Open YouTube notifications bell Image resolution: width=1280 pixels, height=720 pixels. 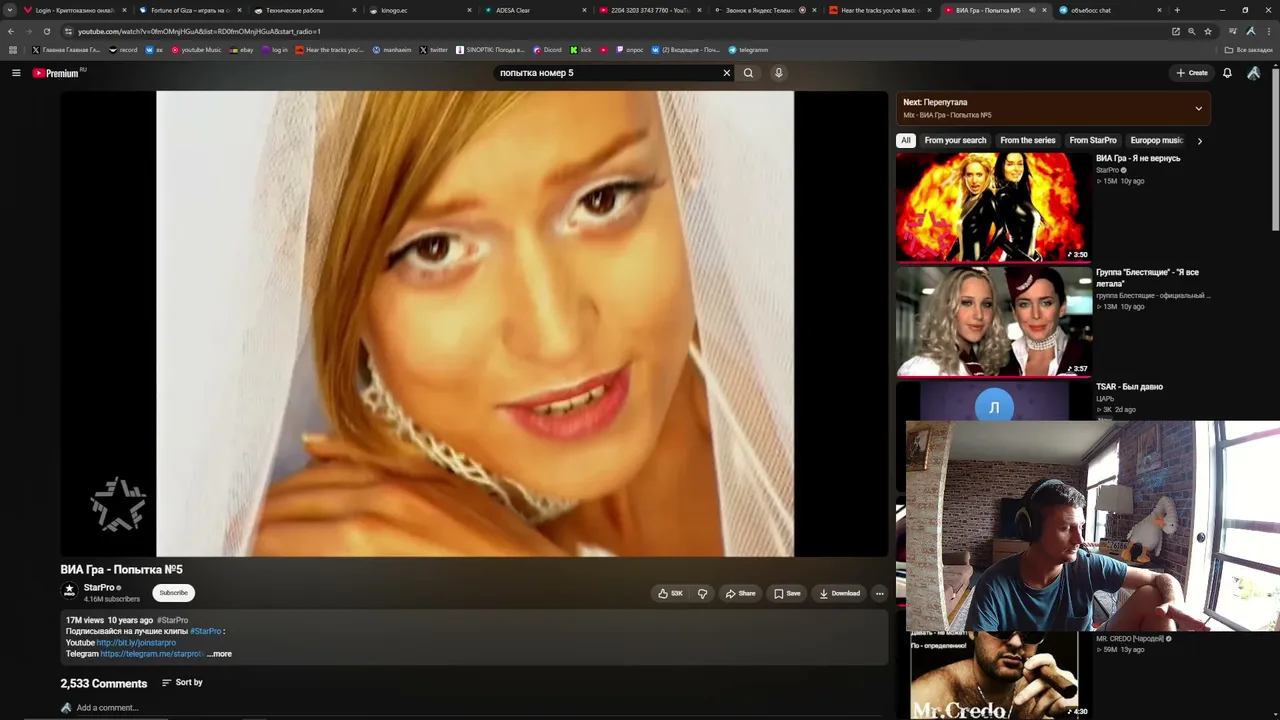click(x=1227, y=73)
